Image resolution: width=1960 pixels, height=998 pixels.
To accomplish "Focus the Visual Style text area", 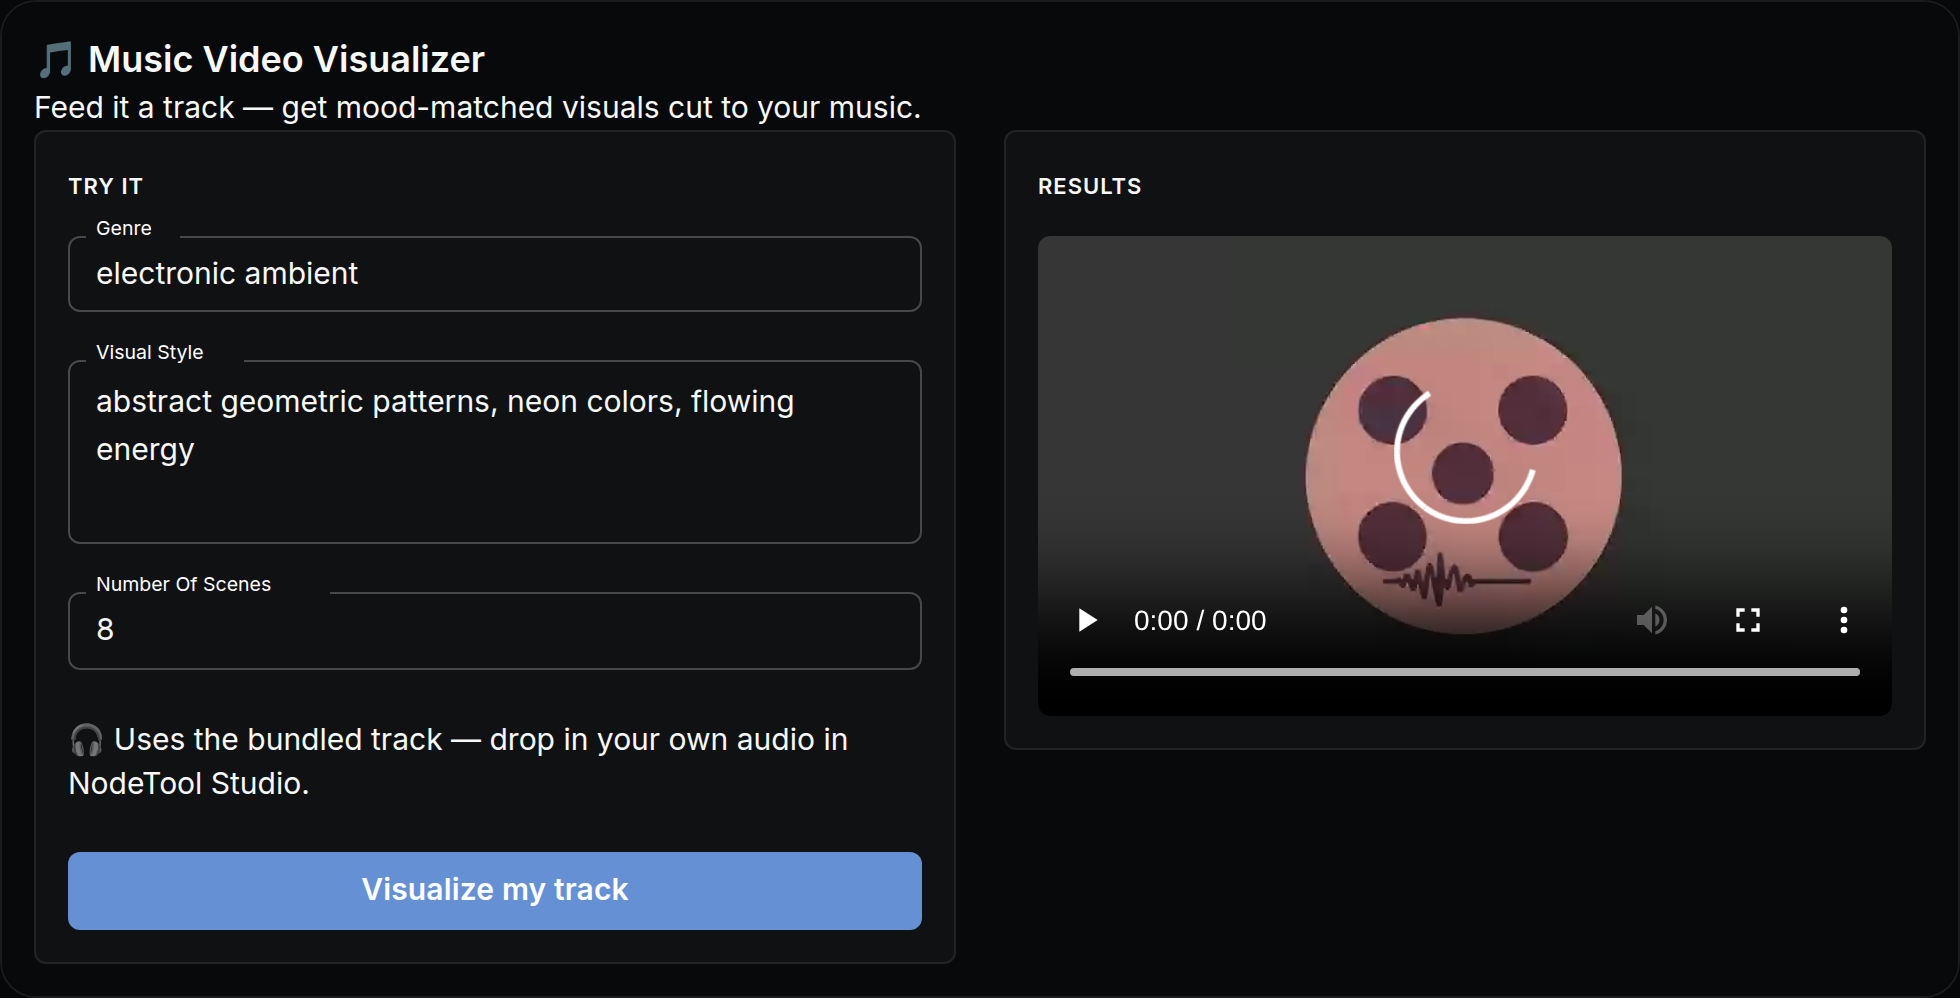I will [495, 452].
